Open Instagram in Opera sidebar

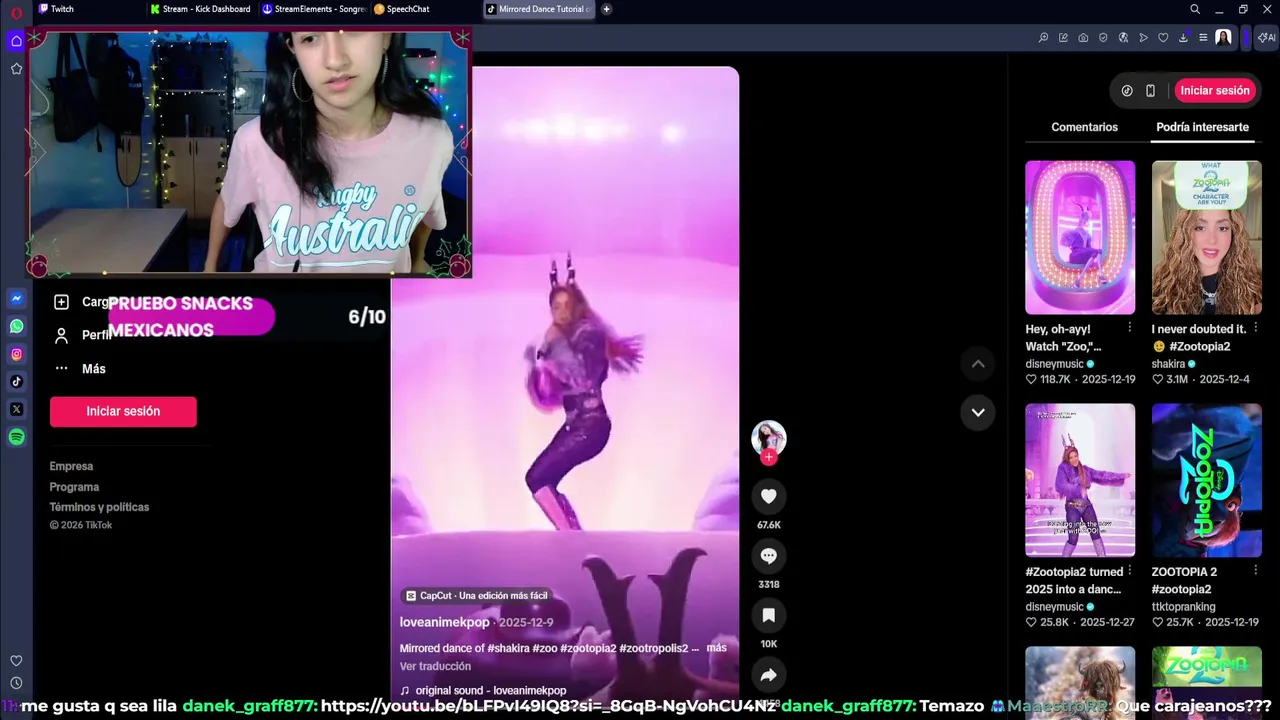[x=16, y=354]
